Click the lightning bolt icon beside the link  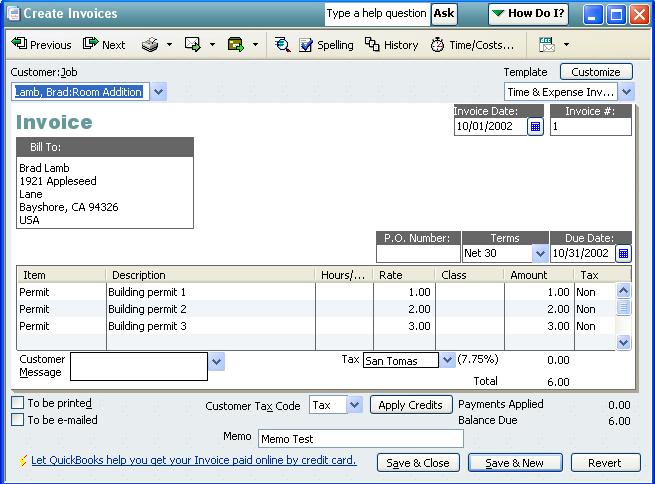pyautogui.click(x=23, y=460)
